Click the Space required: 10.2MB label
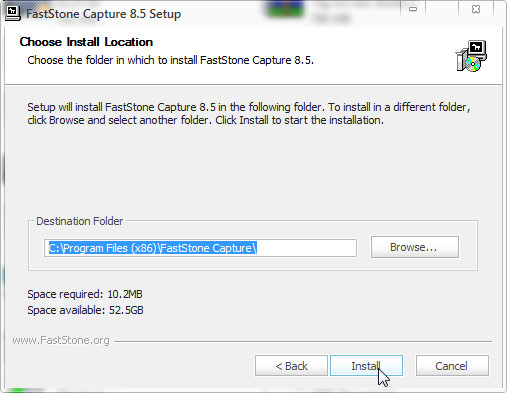 [85, 294]
